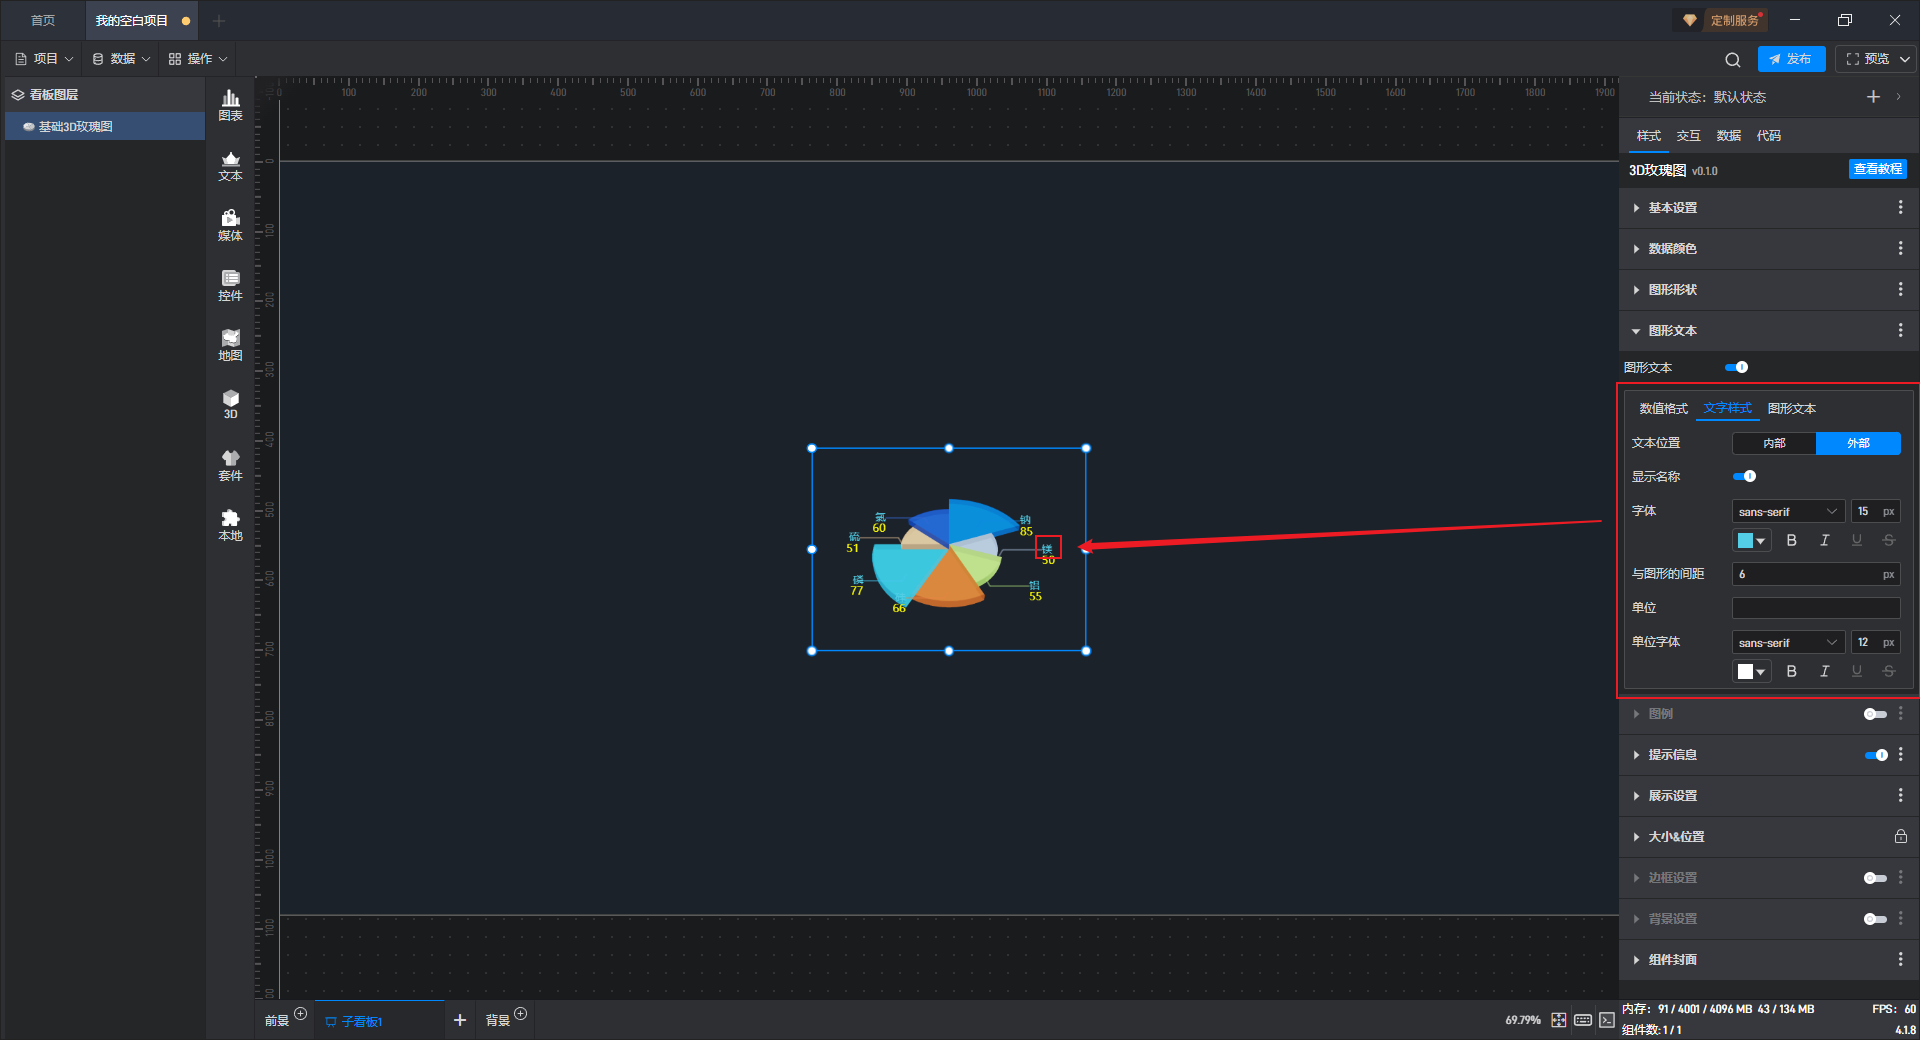The height and width of the screenshot is (1040, 1920).
Task: Open the 操作 menu
Action: coord(198,59)
